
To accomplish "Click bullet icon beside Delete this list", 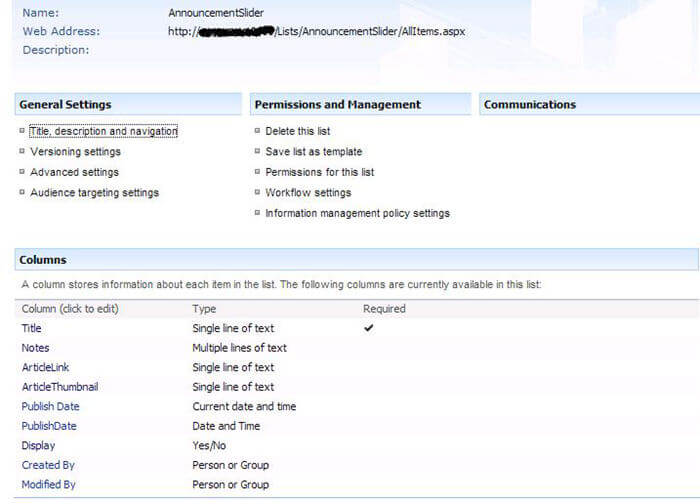I will 257,131.
